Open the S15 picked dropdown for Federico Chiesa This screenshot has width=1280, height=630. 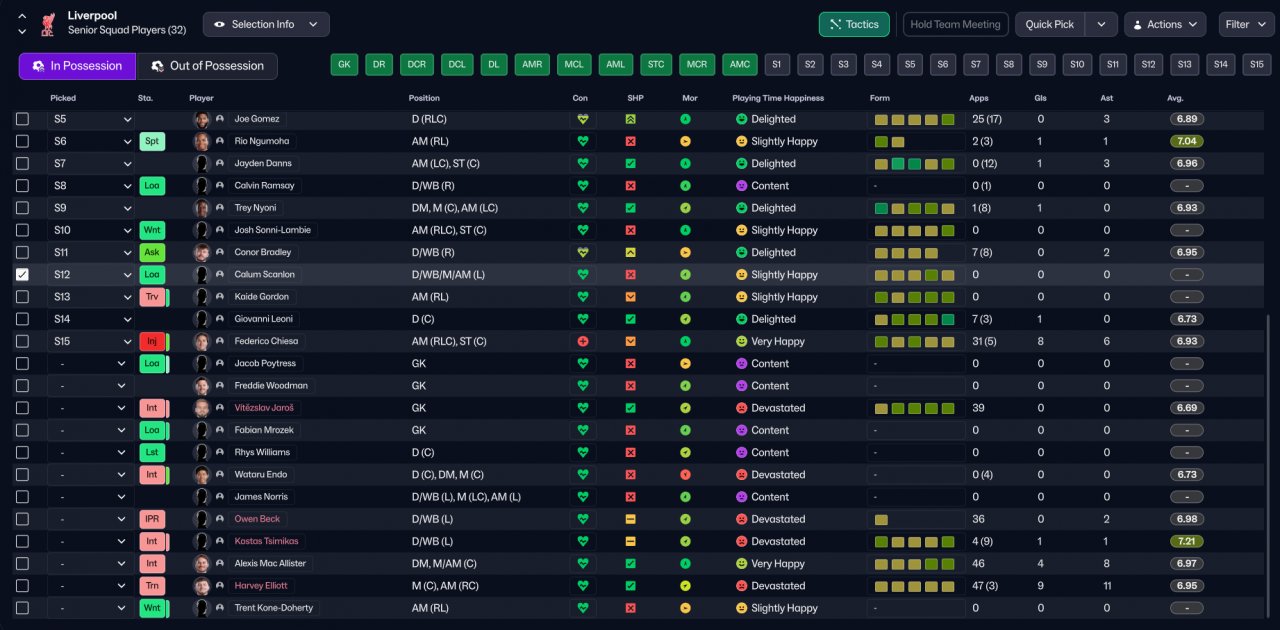91,341
